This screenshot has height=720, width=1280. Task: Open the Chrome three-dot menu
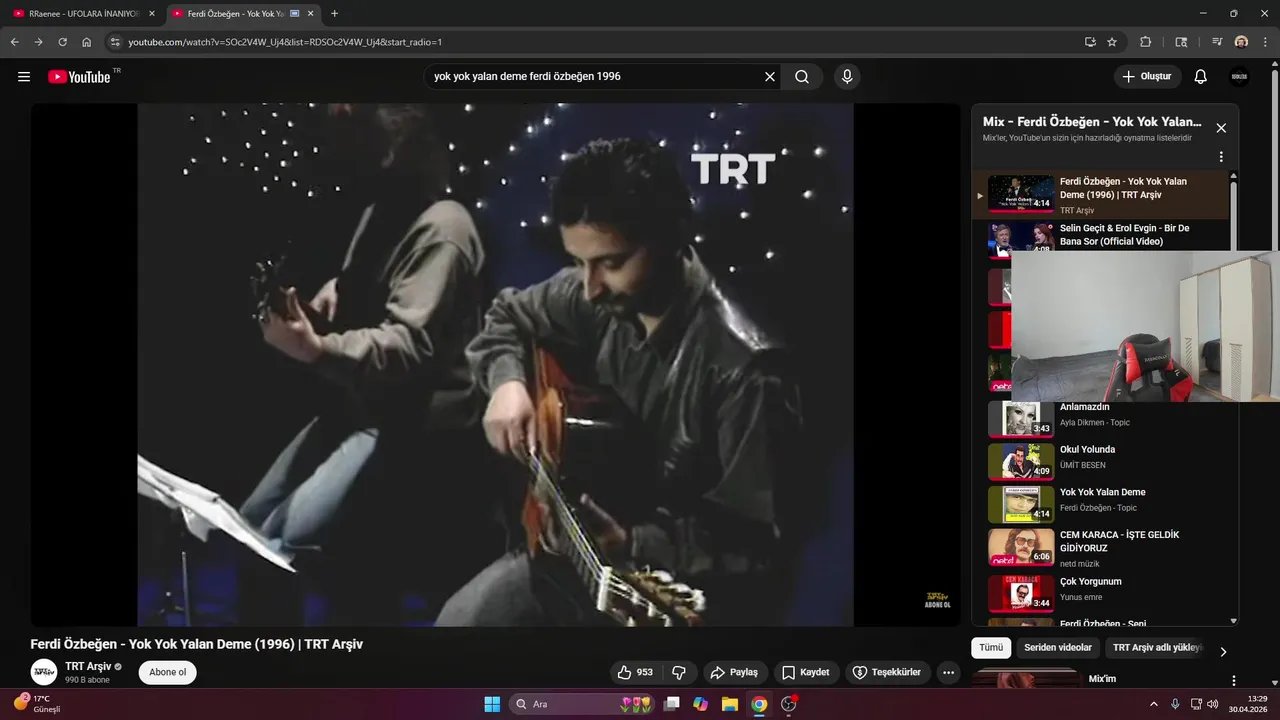coord(1264,42)
